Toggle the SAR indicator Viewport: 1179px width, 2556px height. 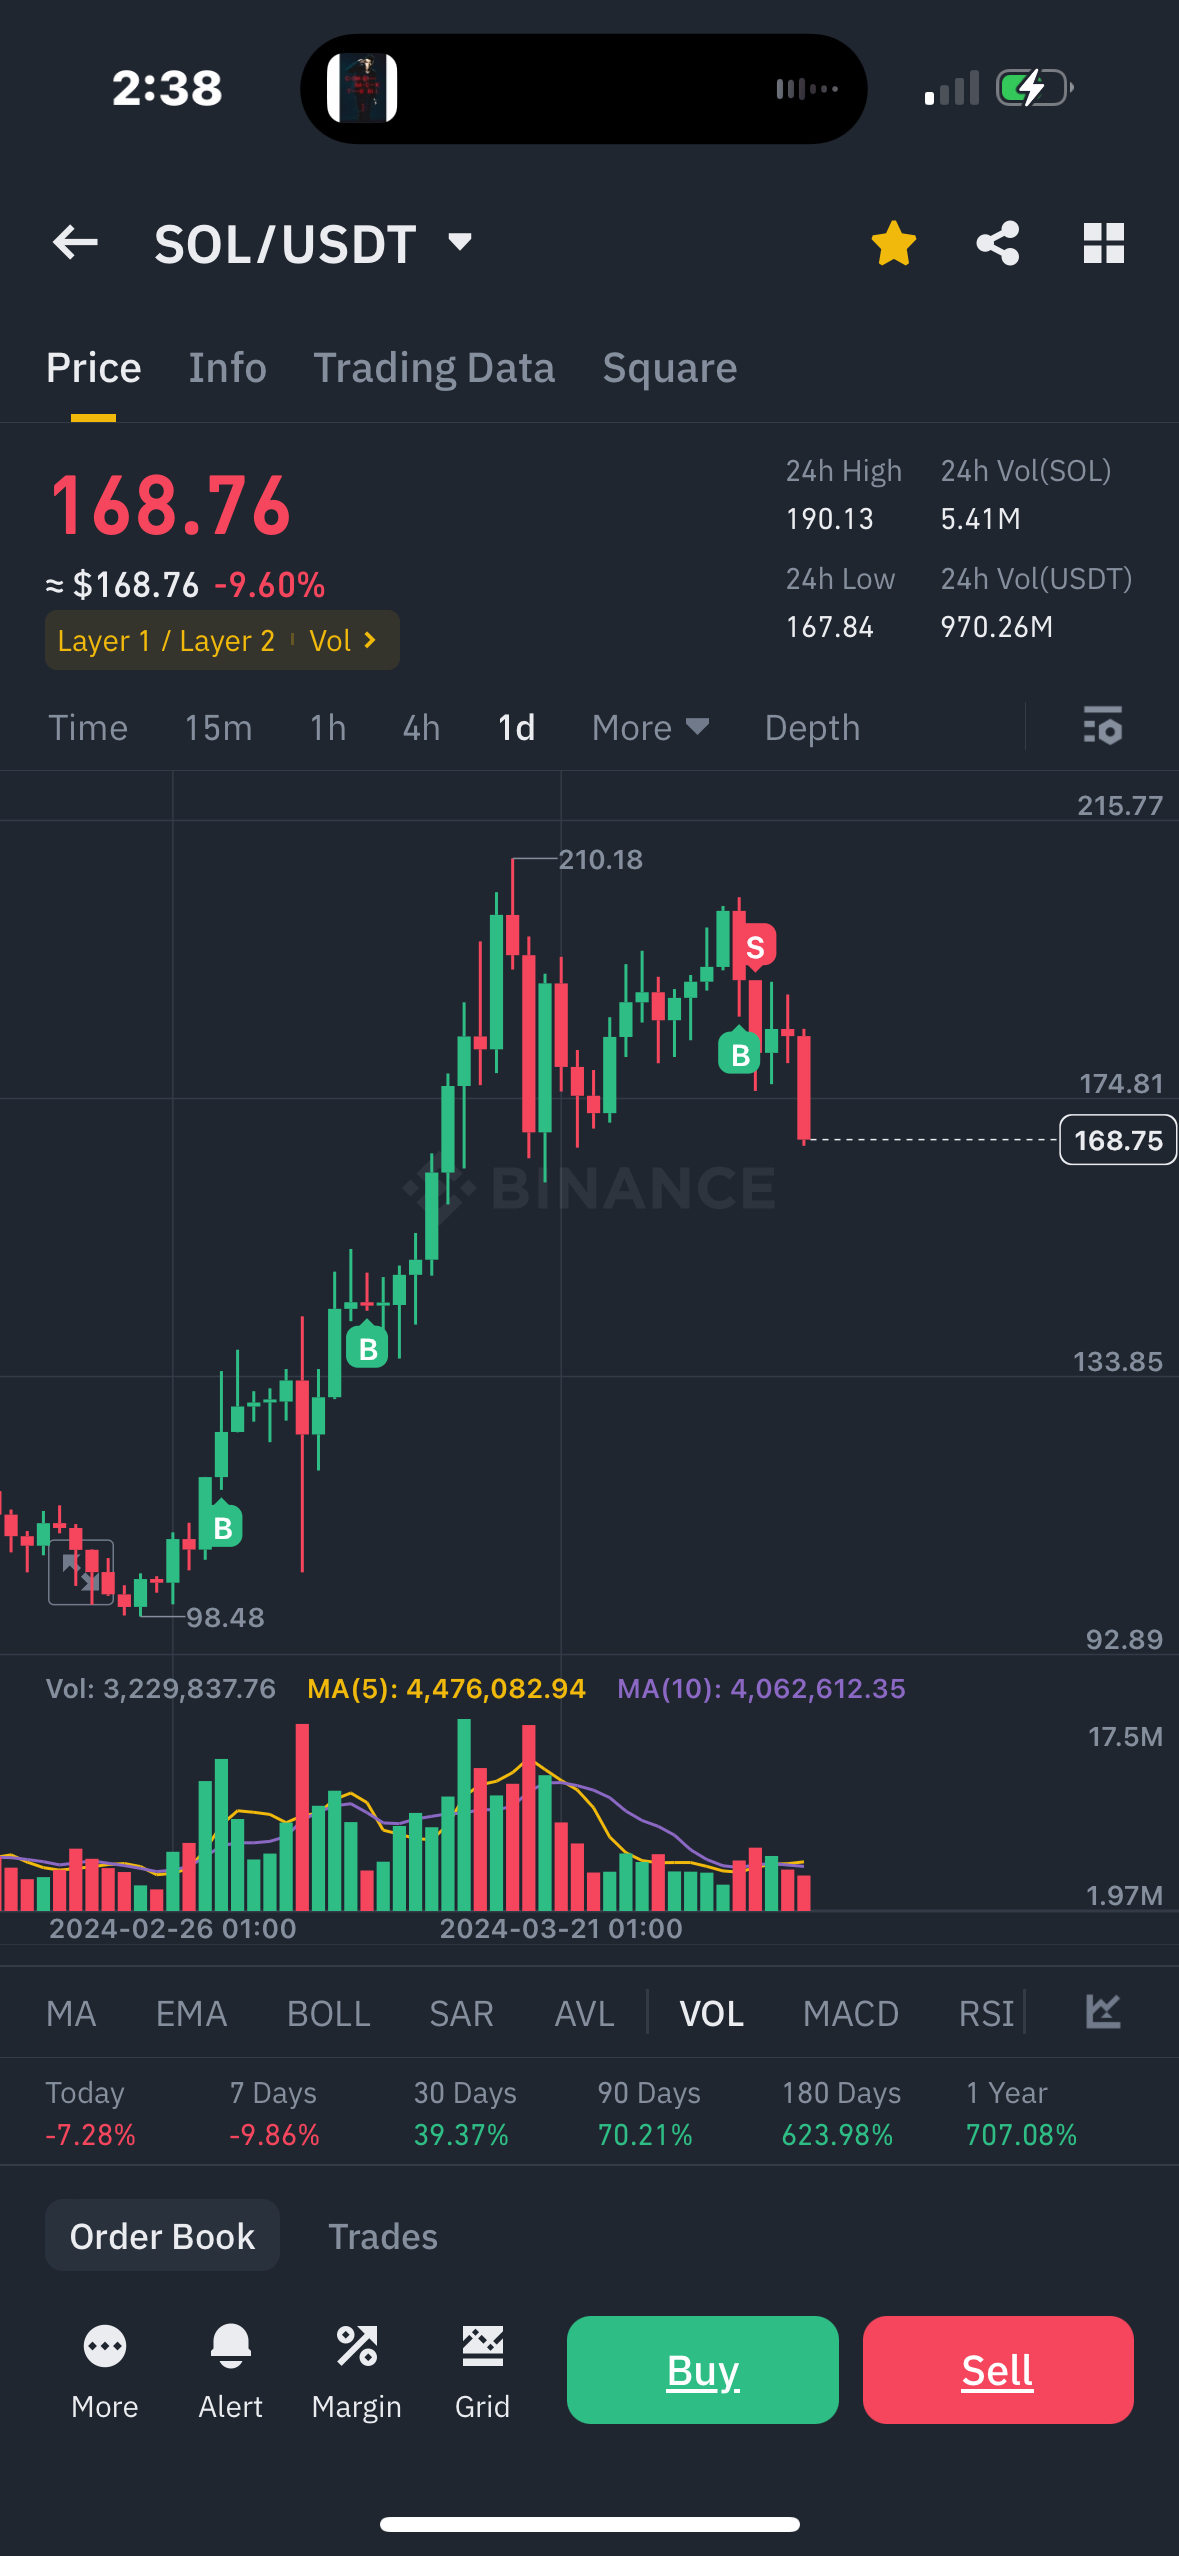(x=461, y=2013)
